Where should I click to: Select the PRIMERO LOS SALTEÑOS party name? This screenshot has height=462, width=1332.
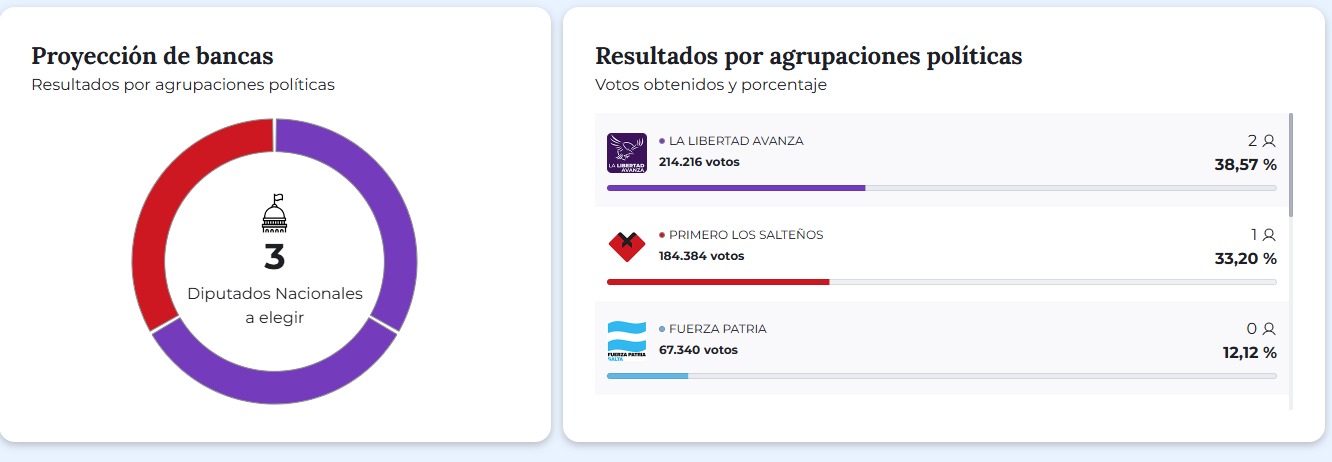click(x=746, y=235)
